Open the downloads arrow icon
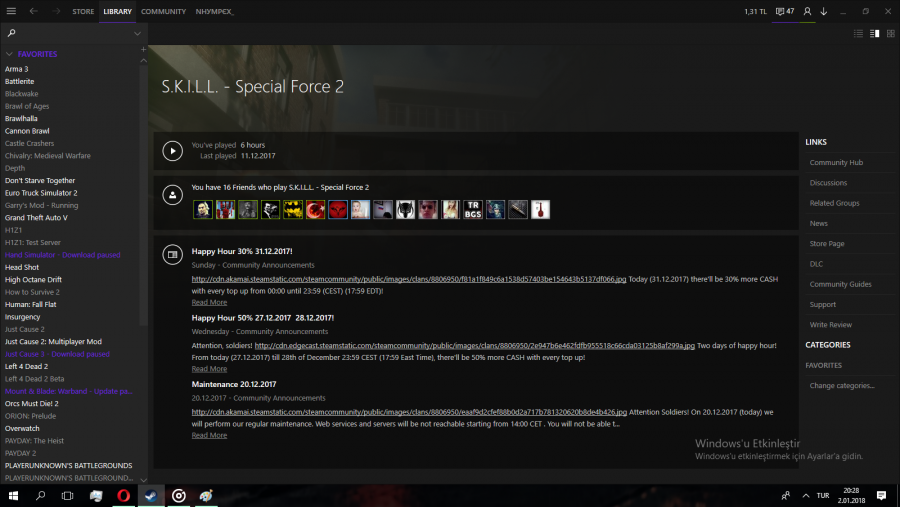 [824, 11]
